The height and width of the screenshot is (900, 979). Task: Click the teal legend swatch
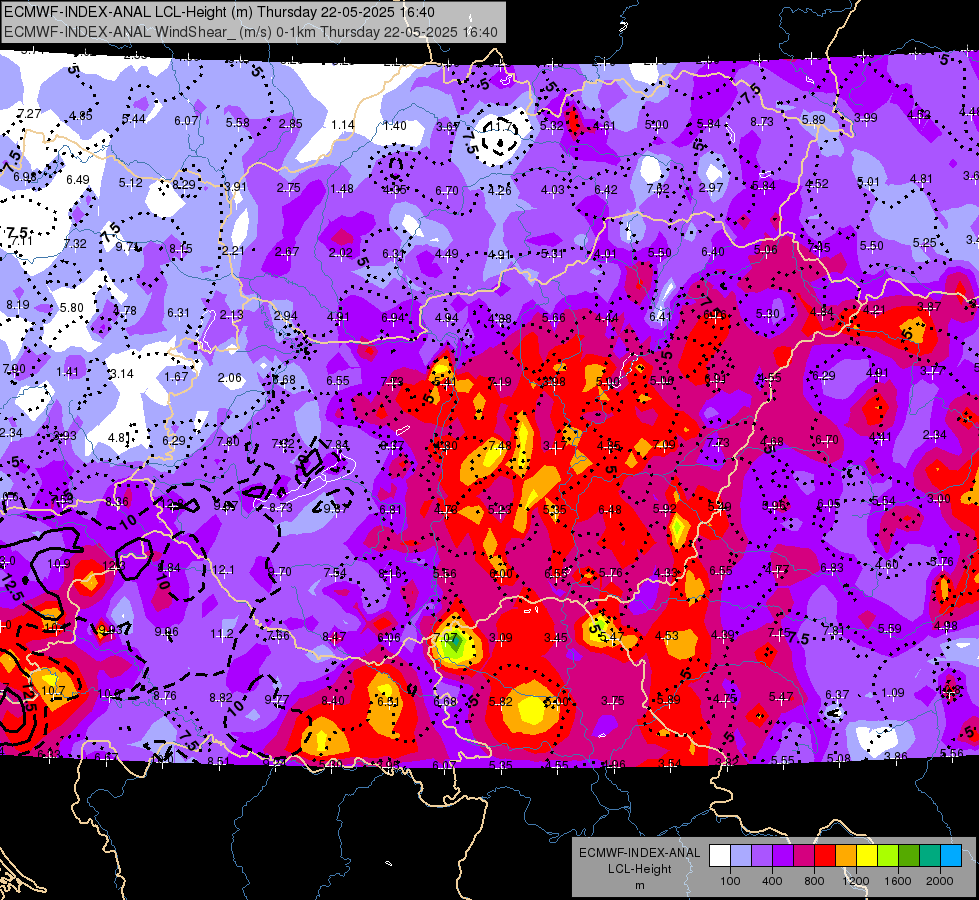click(930, 856)
